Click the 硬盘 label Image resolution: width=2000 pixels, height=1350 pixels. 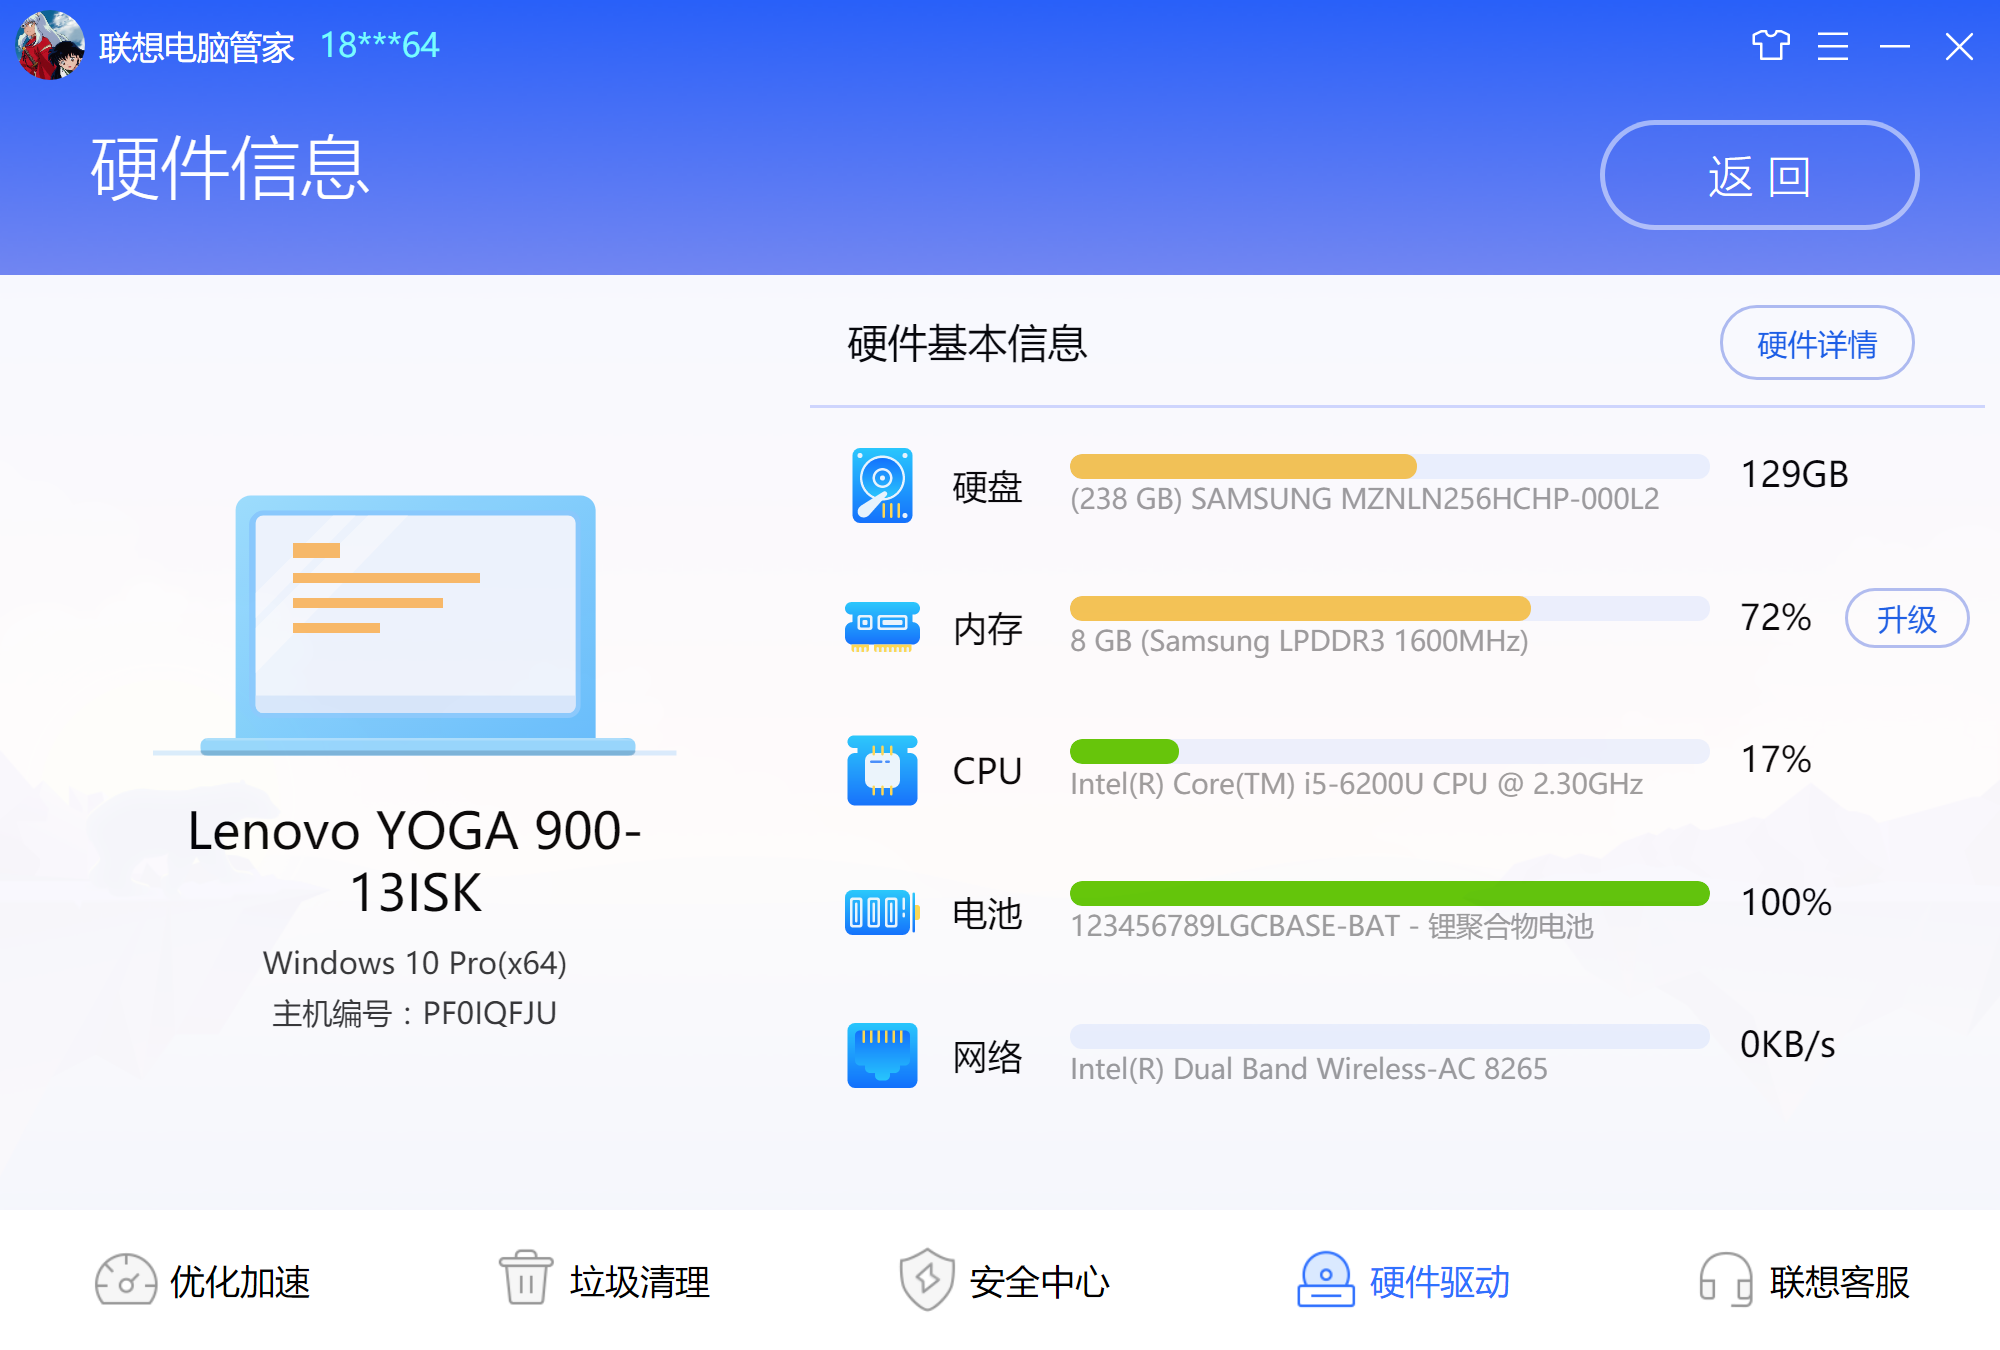pyautogui.click(x=987, y=487)
